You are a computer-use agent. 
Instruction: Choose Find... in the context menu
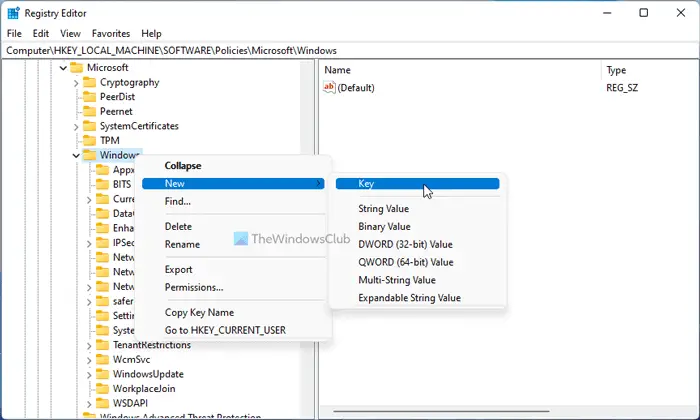[x=233, y=201]
